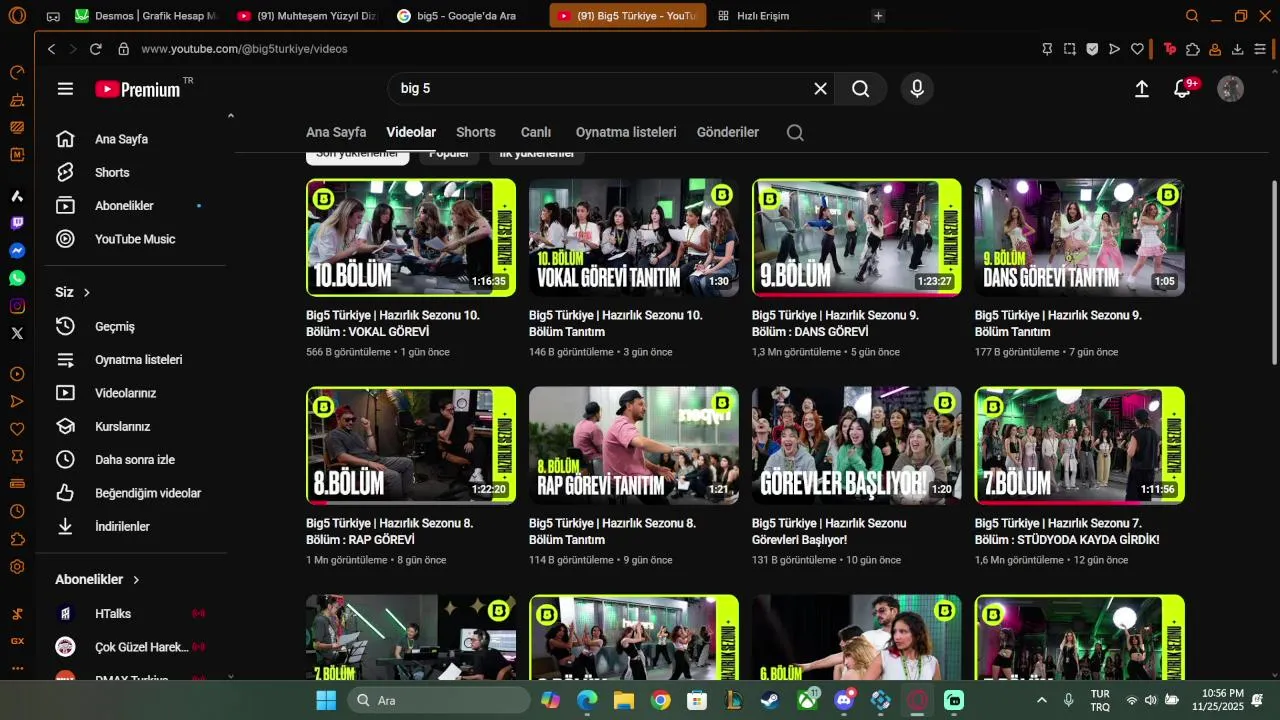
Task: Go back to the previous page
Action: [x=52, y=49]
